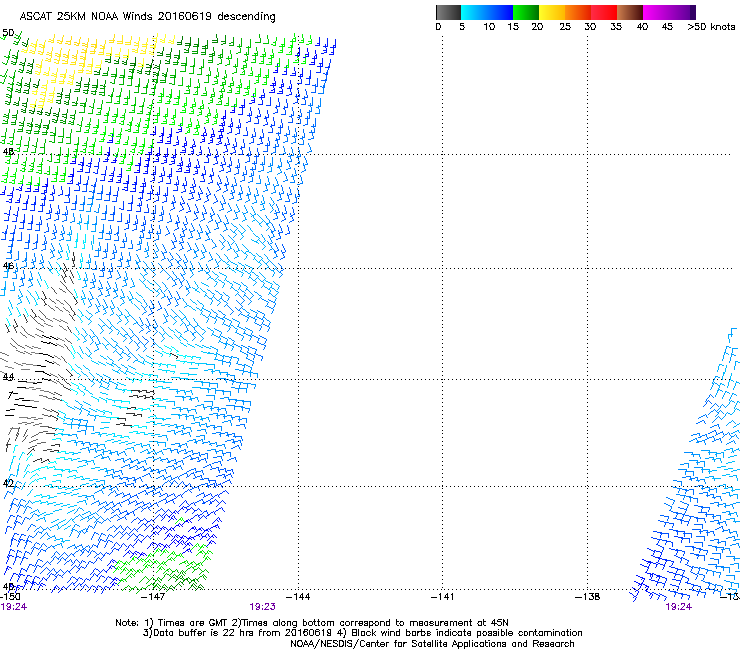
Task: Click the latitude label '48'
Action: point(8,152)
